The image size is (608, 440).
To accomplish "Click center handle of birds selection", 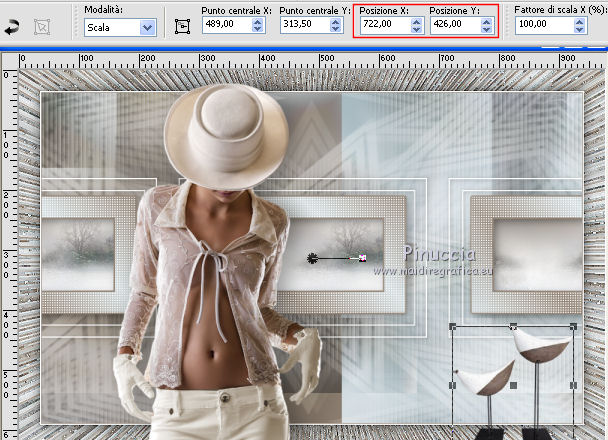I will [513, 385].
